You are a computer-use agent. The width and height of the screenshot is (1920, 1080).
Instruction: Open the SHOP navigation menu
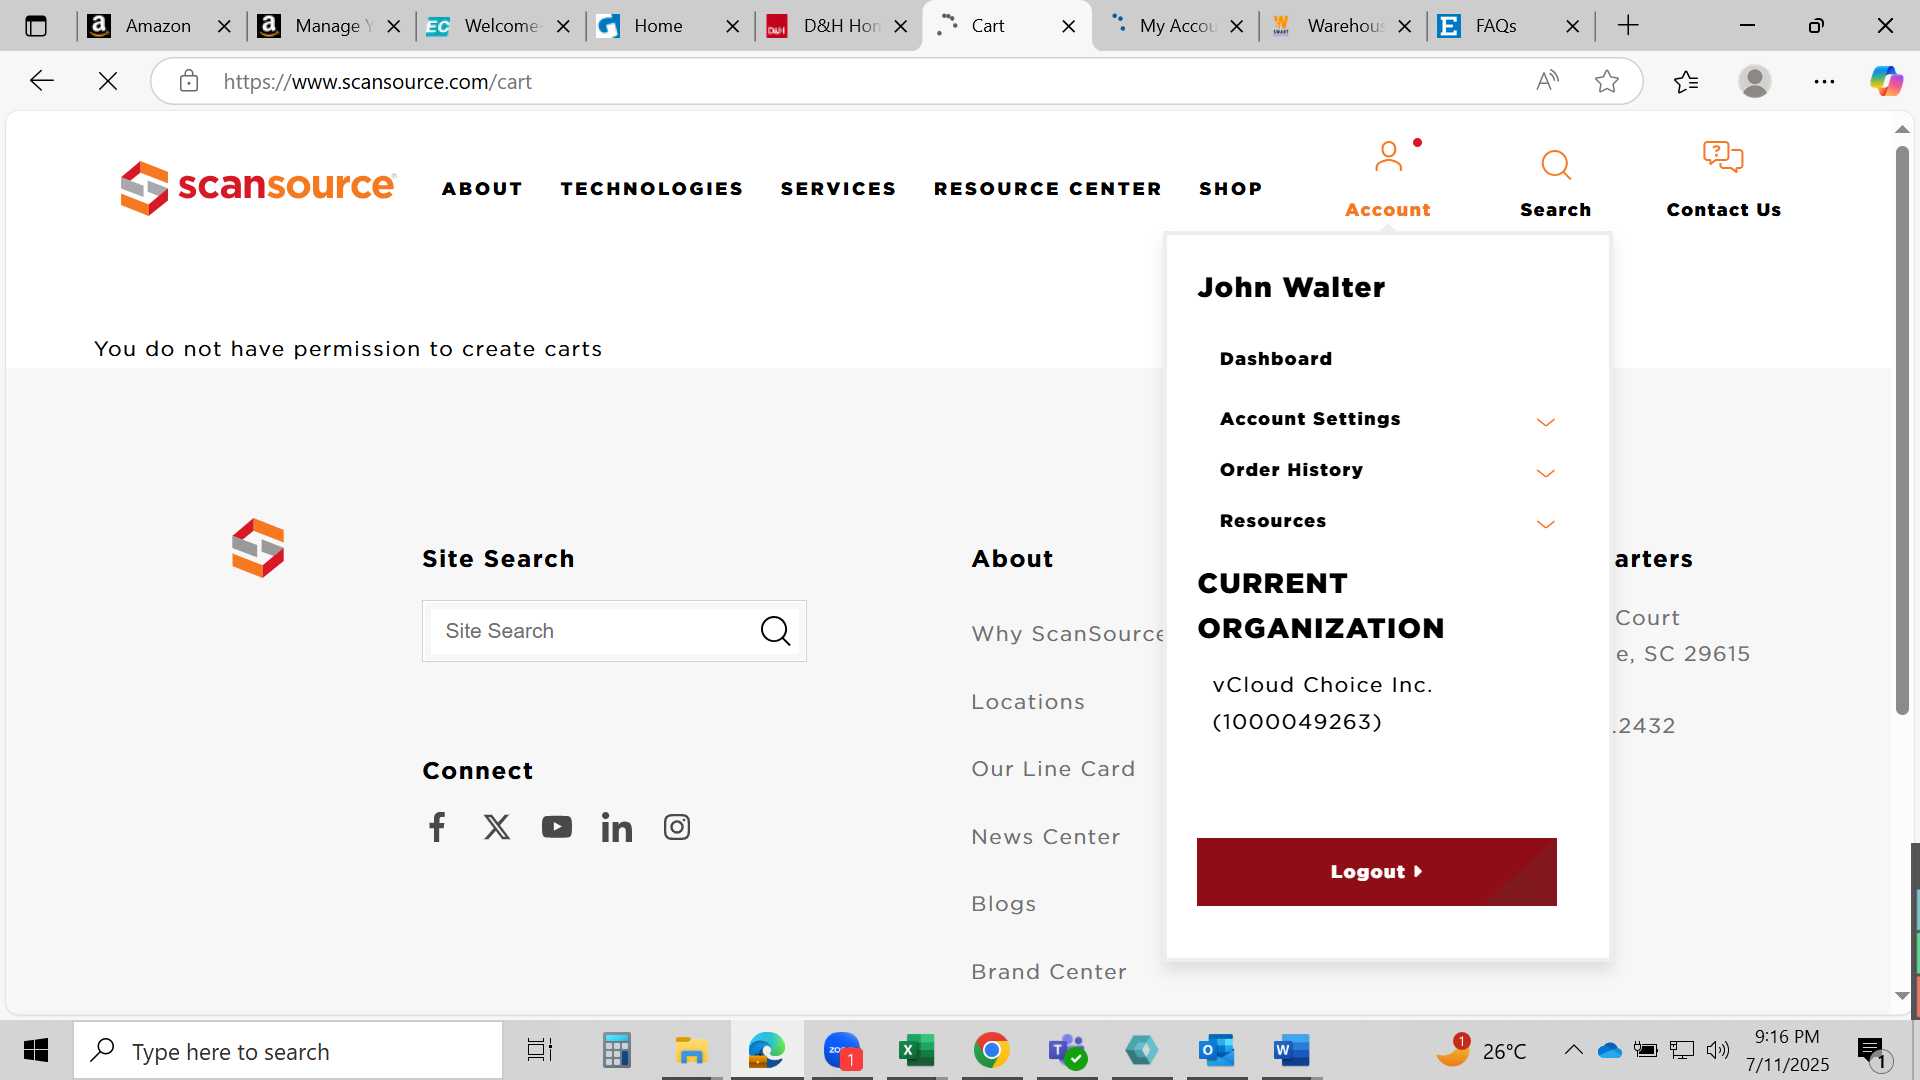click(1231, 189)
